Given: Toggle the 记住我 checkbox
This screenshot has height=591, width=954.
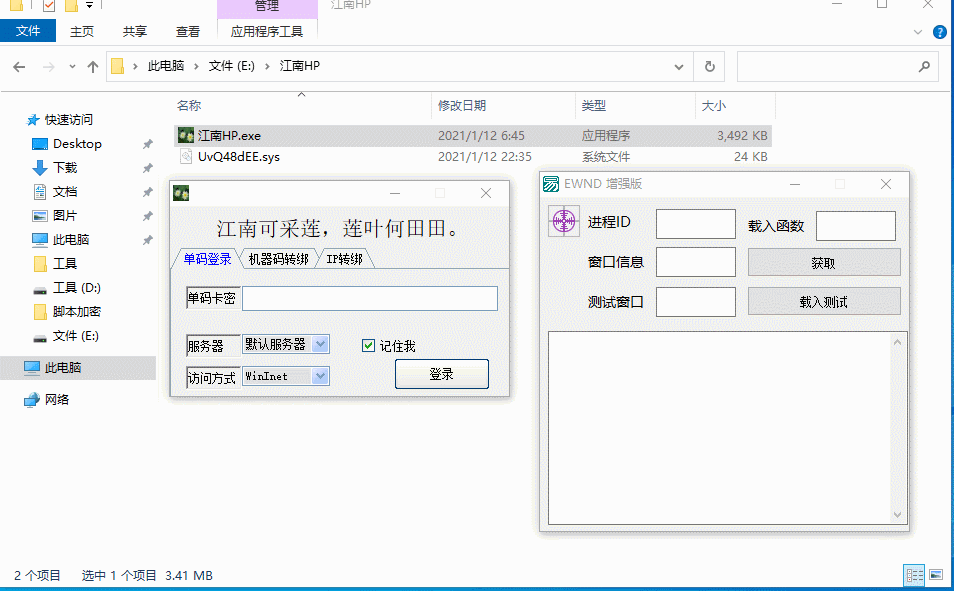Looking at the screenshot, I should tap(369, 346).
